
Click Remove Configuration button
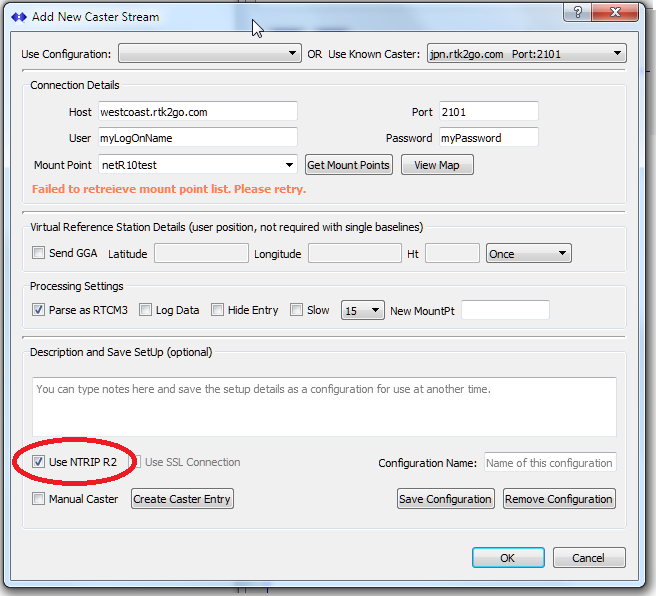click(x=559, y=499)
